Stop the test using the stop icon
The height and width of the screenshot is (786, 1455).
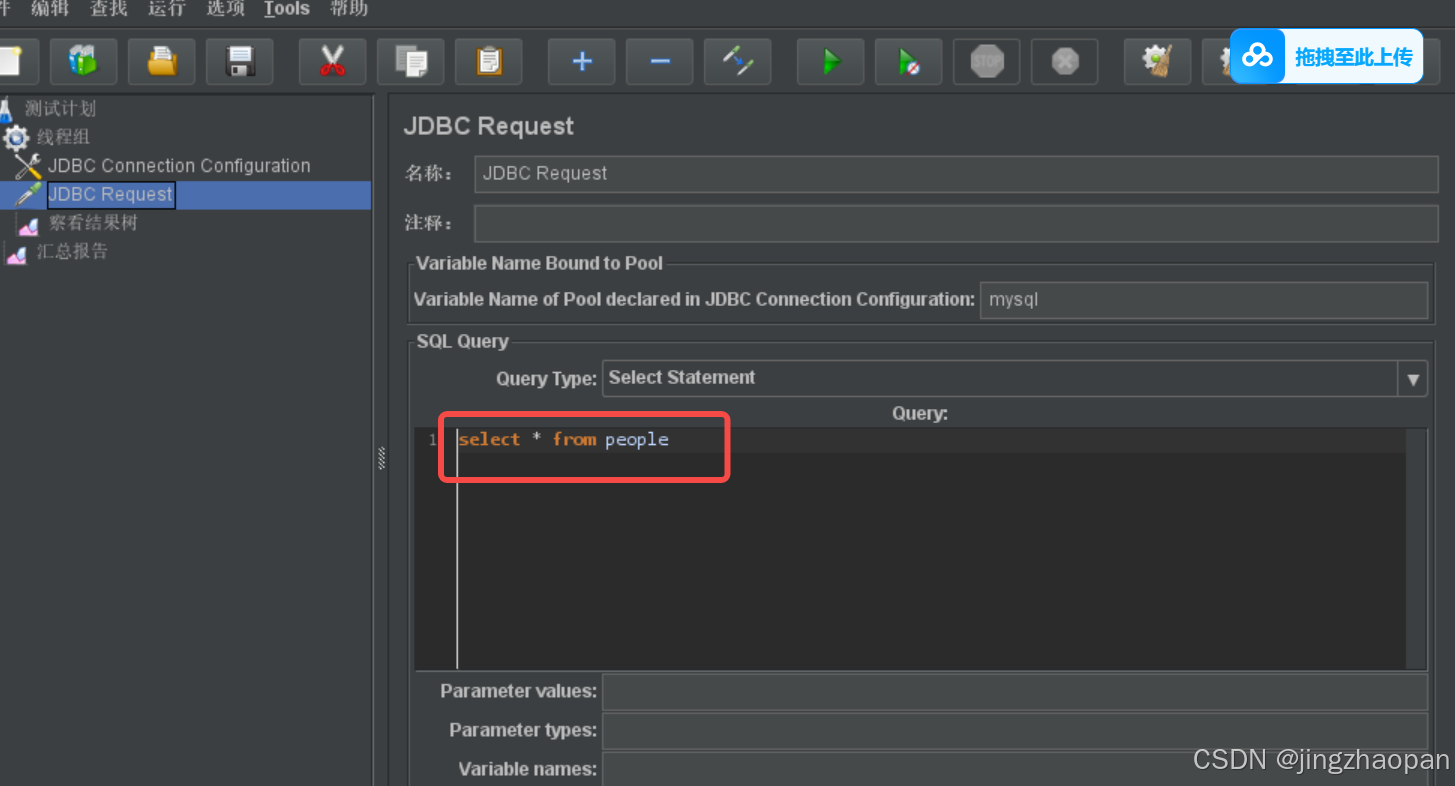[x=986, y=60]
